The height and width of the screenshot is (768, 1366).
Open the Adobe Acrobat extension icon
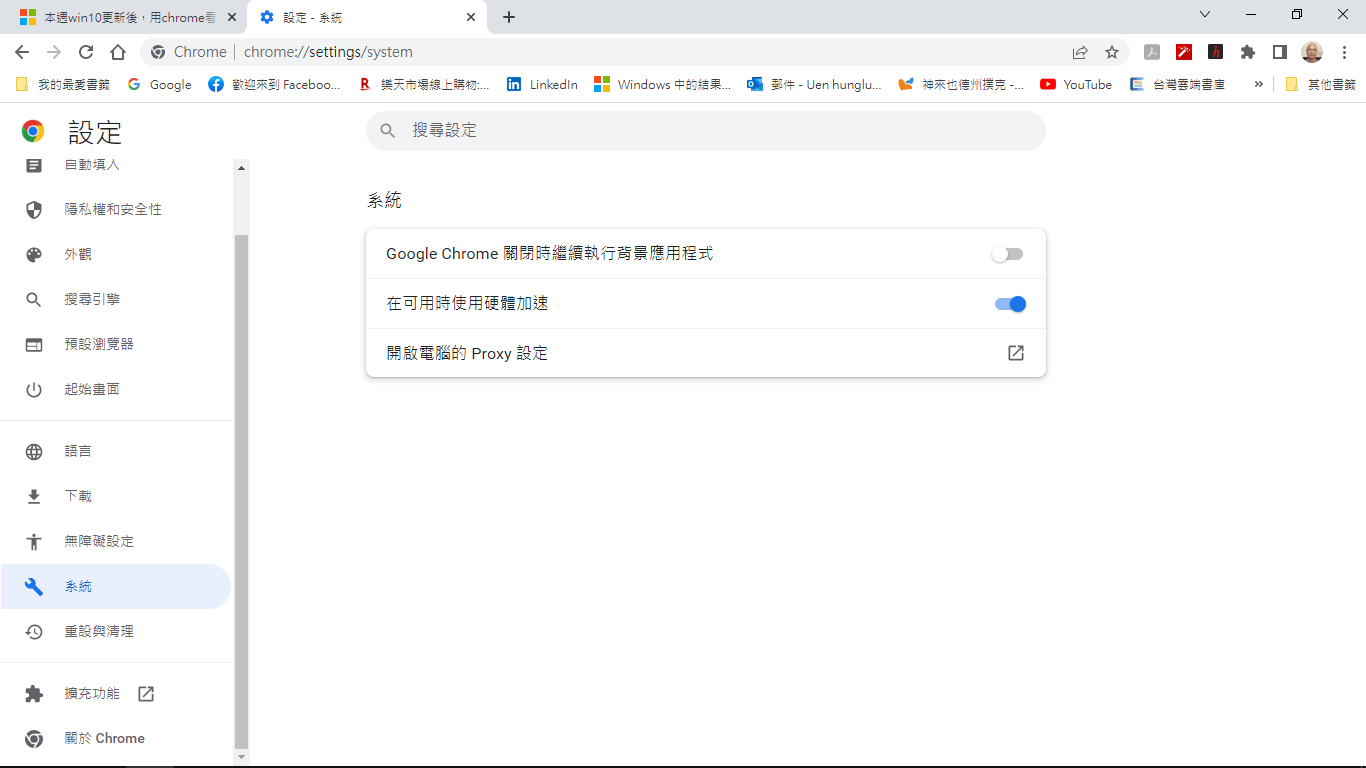tap(1152, 52)
